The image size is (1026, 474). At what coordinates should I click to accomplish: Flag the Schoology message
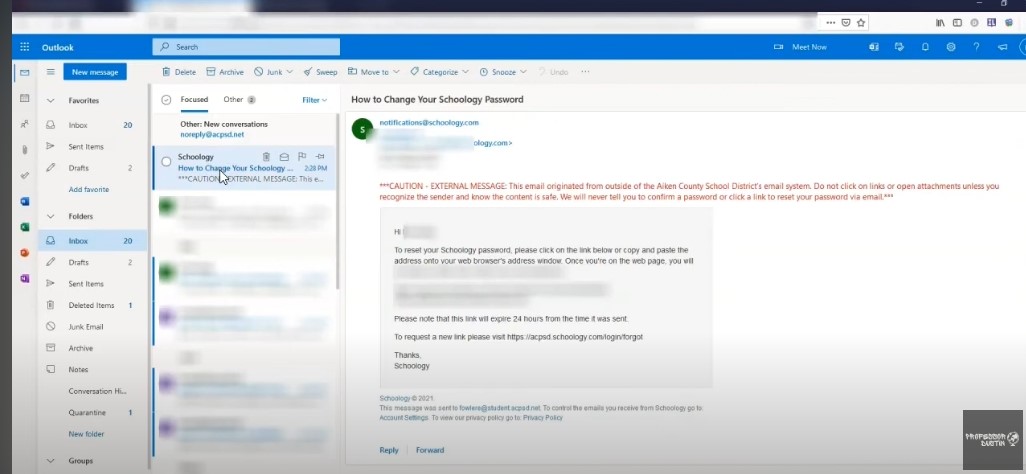click(x=302, y=156)
